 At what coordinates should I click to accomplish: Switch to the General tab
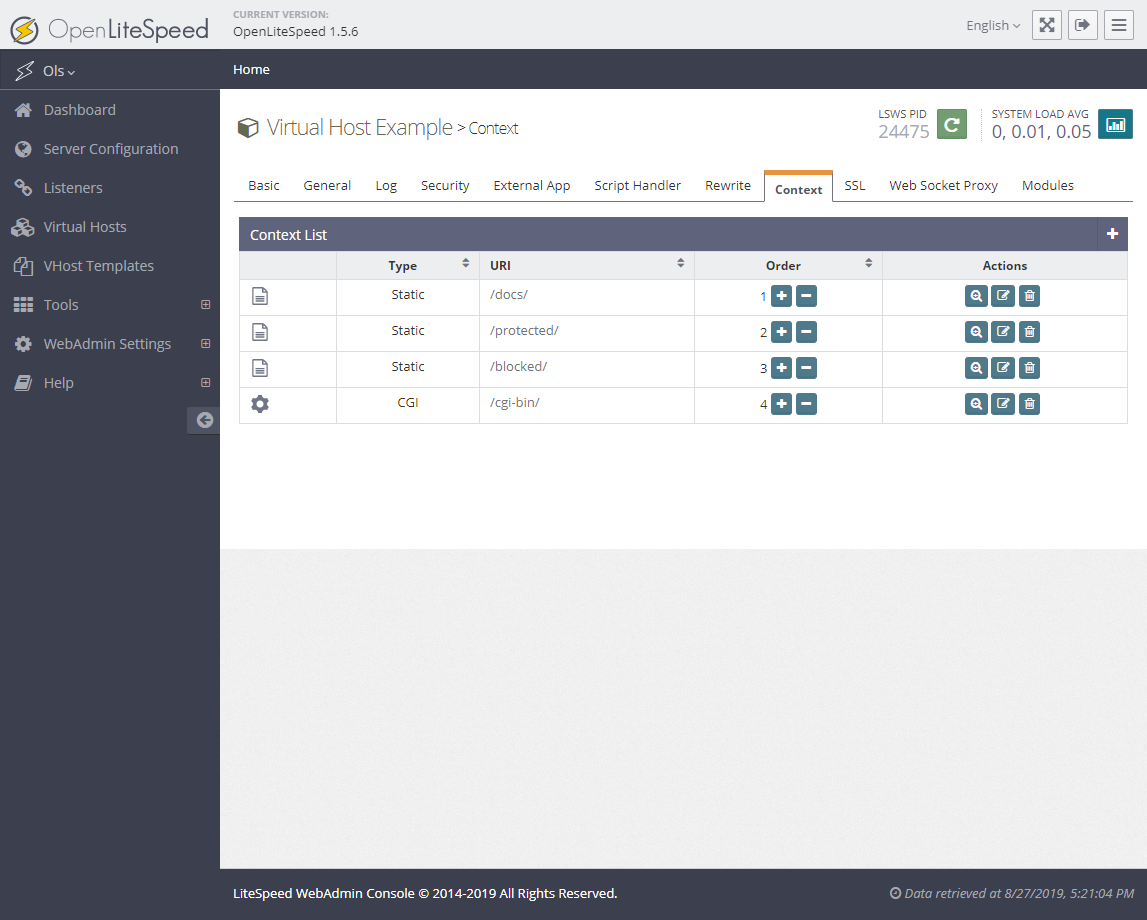327,186
